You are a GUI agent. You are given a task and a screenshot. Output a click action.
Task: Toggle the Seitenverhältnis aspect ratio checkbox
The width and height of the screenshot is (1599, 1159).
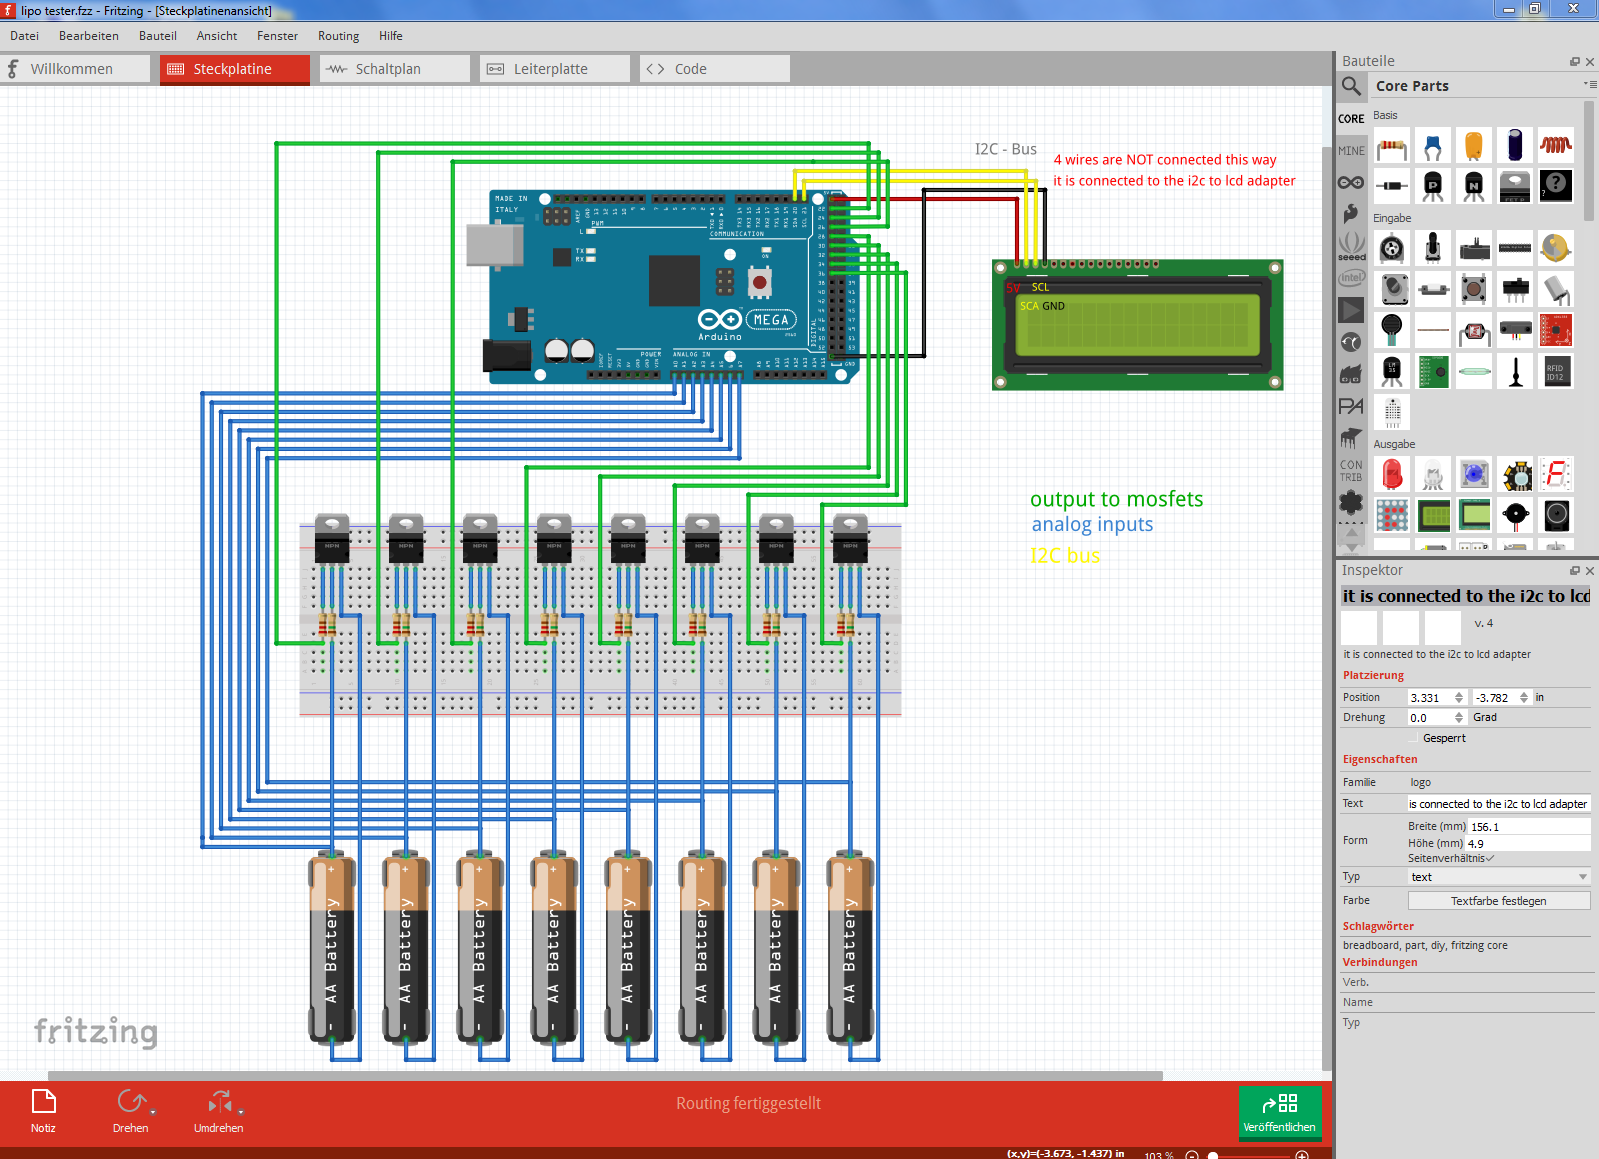point(1490,858)
